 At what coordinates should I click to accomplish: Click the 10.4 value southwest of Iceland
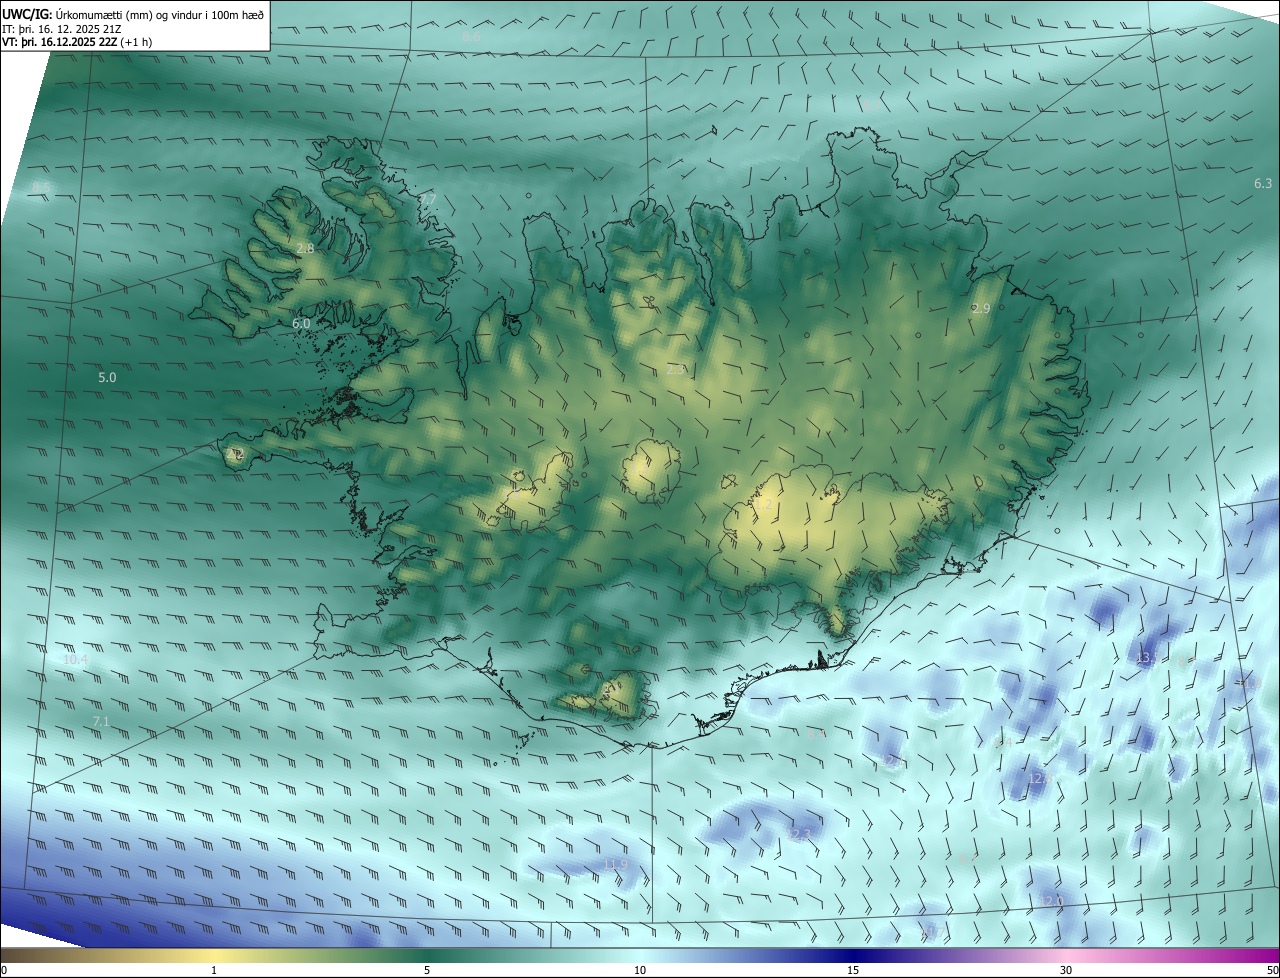pyautogui.click(x=76, y=660)
